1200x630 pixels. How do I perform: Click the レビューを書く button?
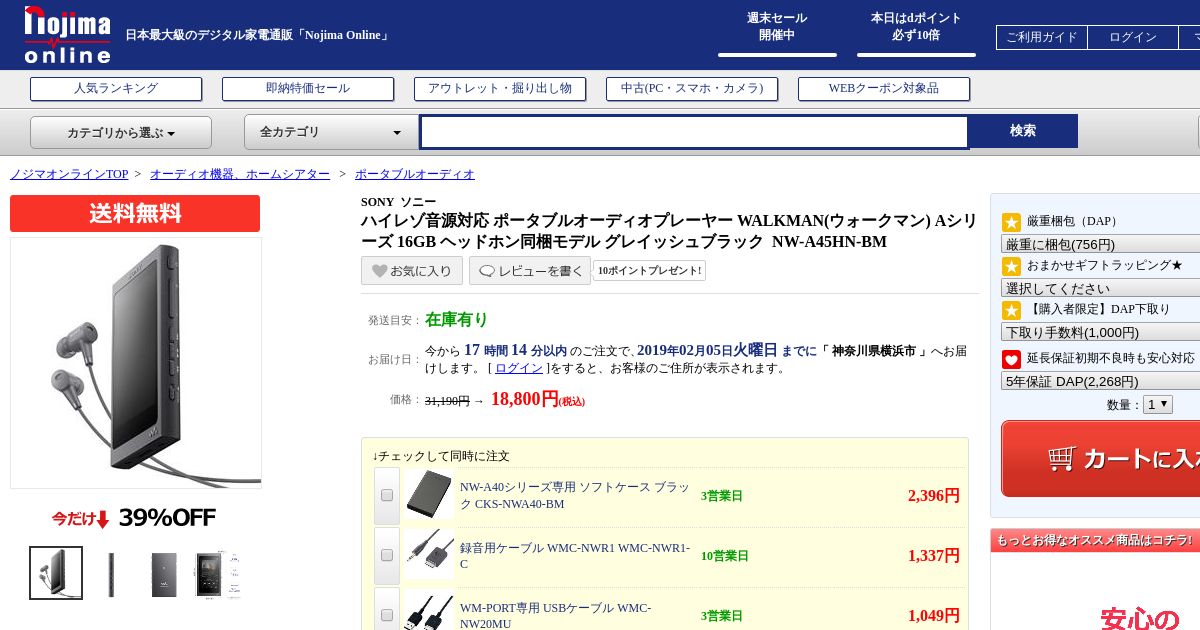[x=530, y=271]
